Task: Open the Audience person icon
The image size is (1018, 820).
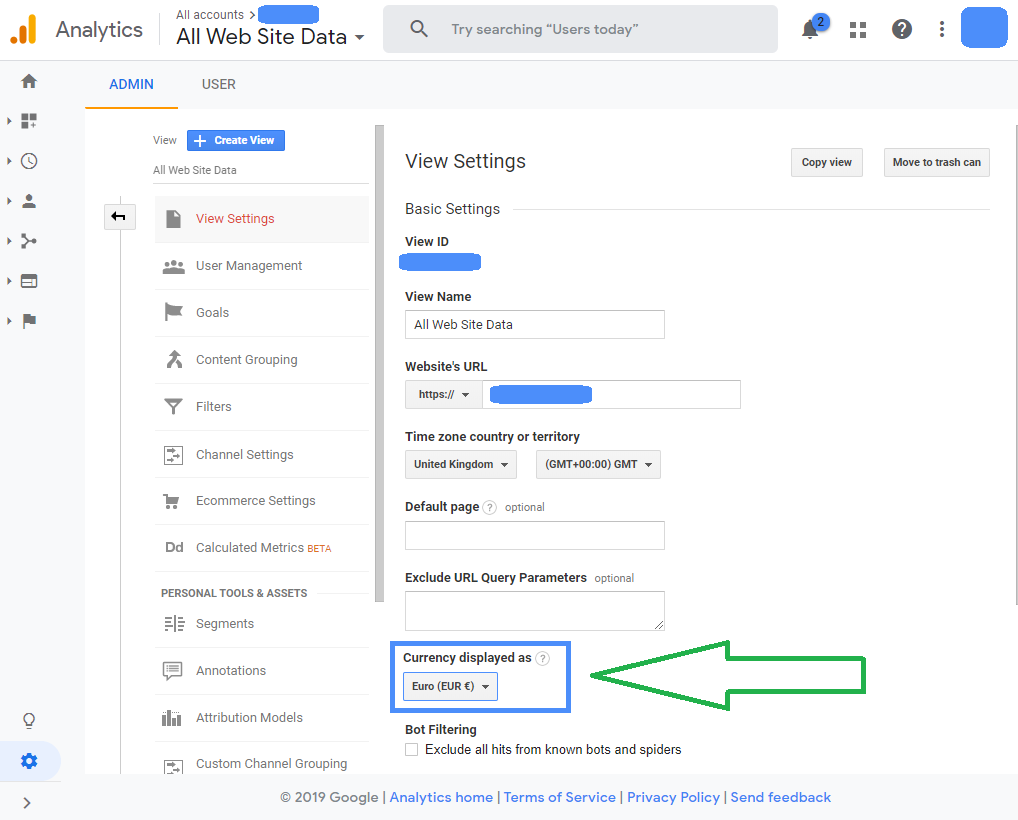Action: click(x=29, y=201)
